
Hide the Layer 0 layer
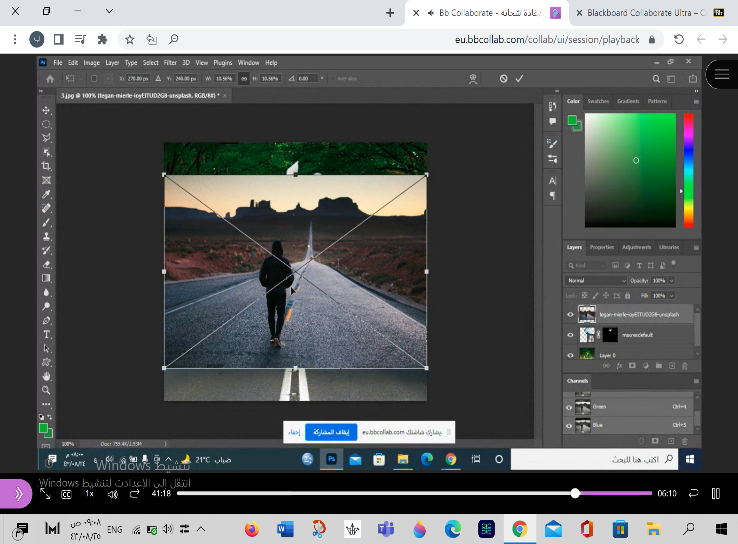pos(570,355)
